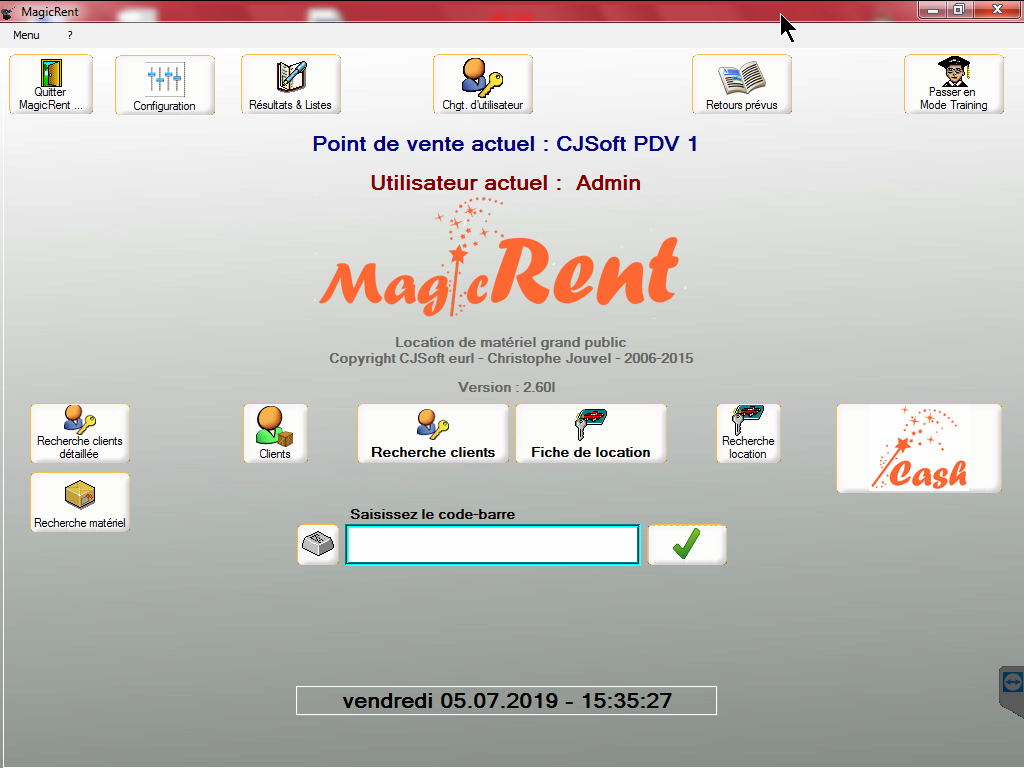Click the 'Copyright CJSoft eurl' line
Image resolution: width=1024 pixels, height=768 pixels.
511,359
